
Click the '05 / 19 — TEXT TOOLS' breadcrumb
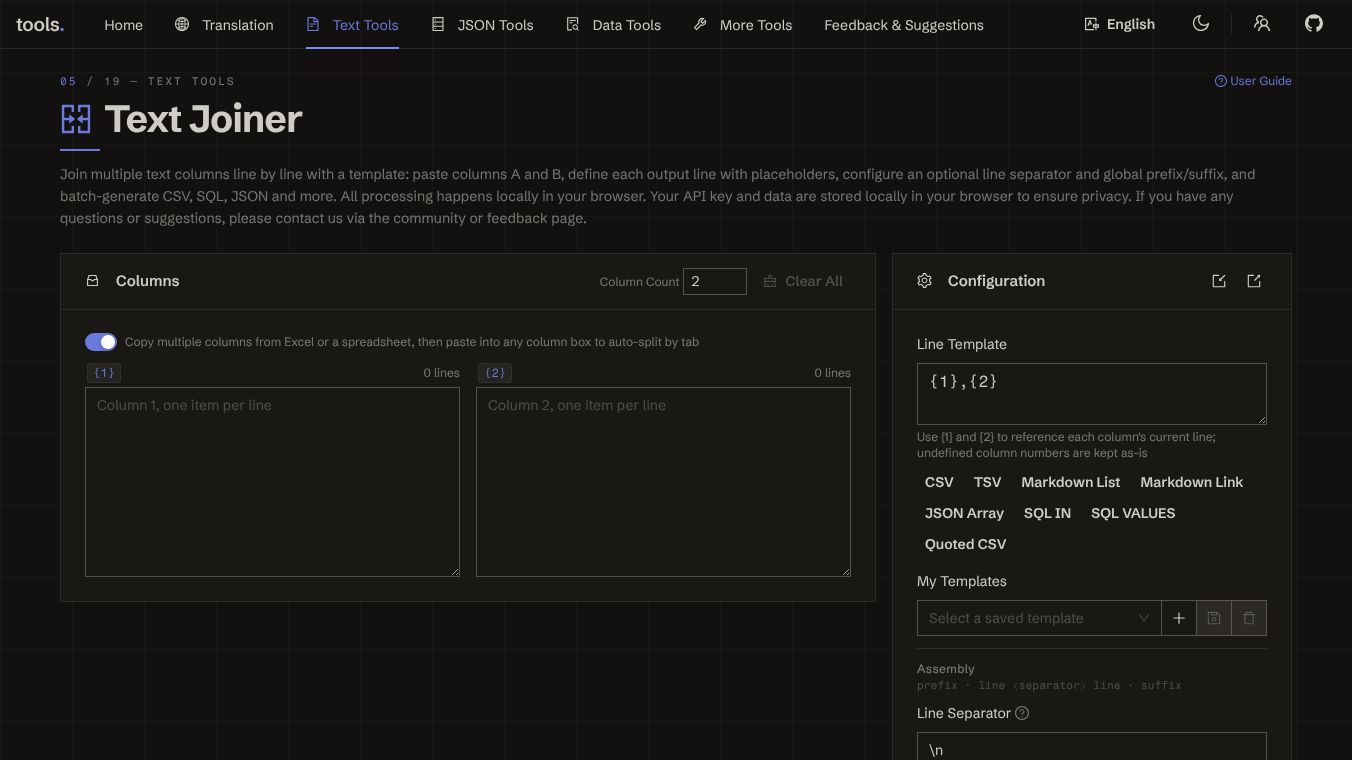[148, 81]
